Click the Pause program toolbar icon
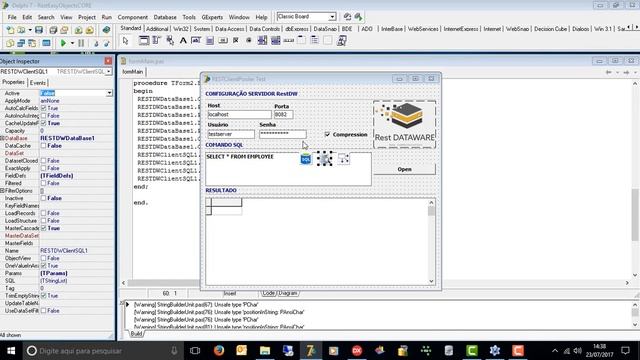 81,43
